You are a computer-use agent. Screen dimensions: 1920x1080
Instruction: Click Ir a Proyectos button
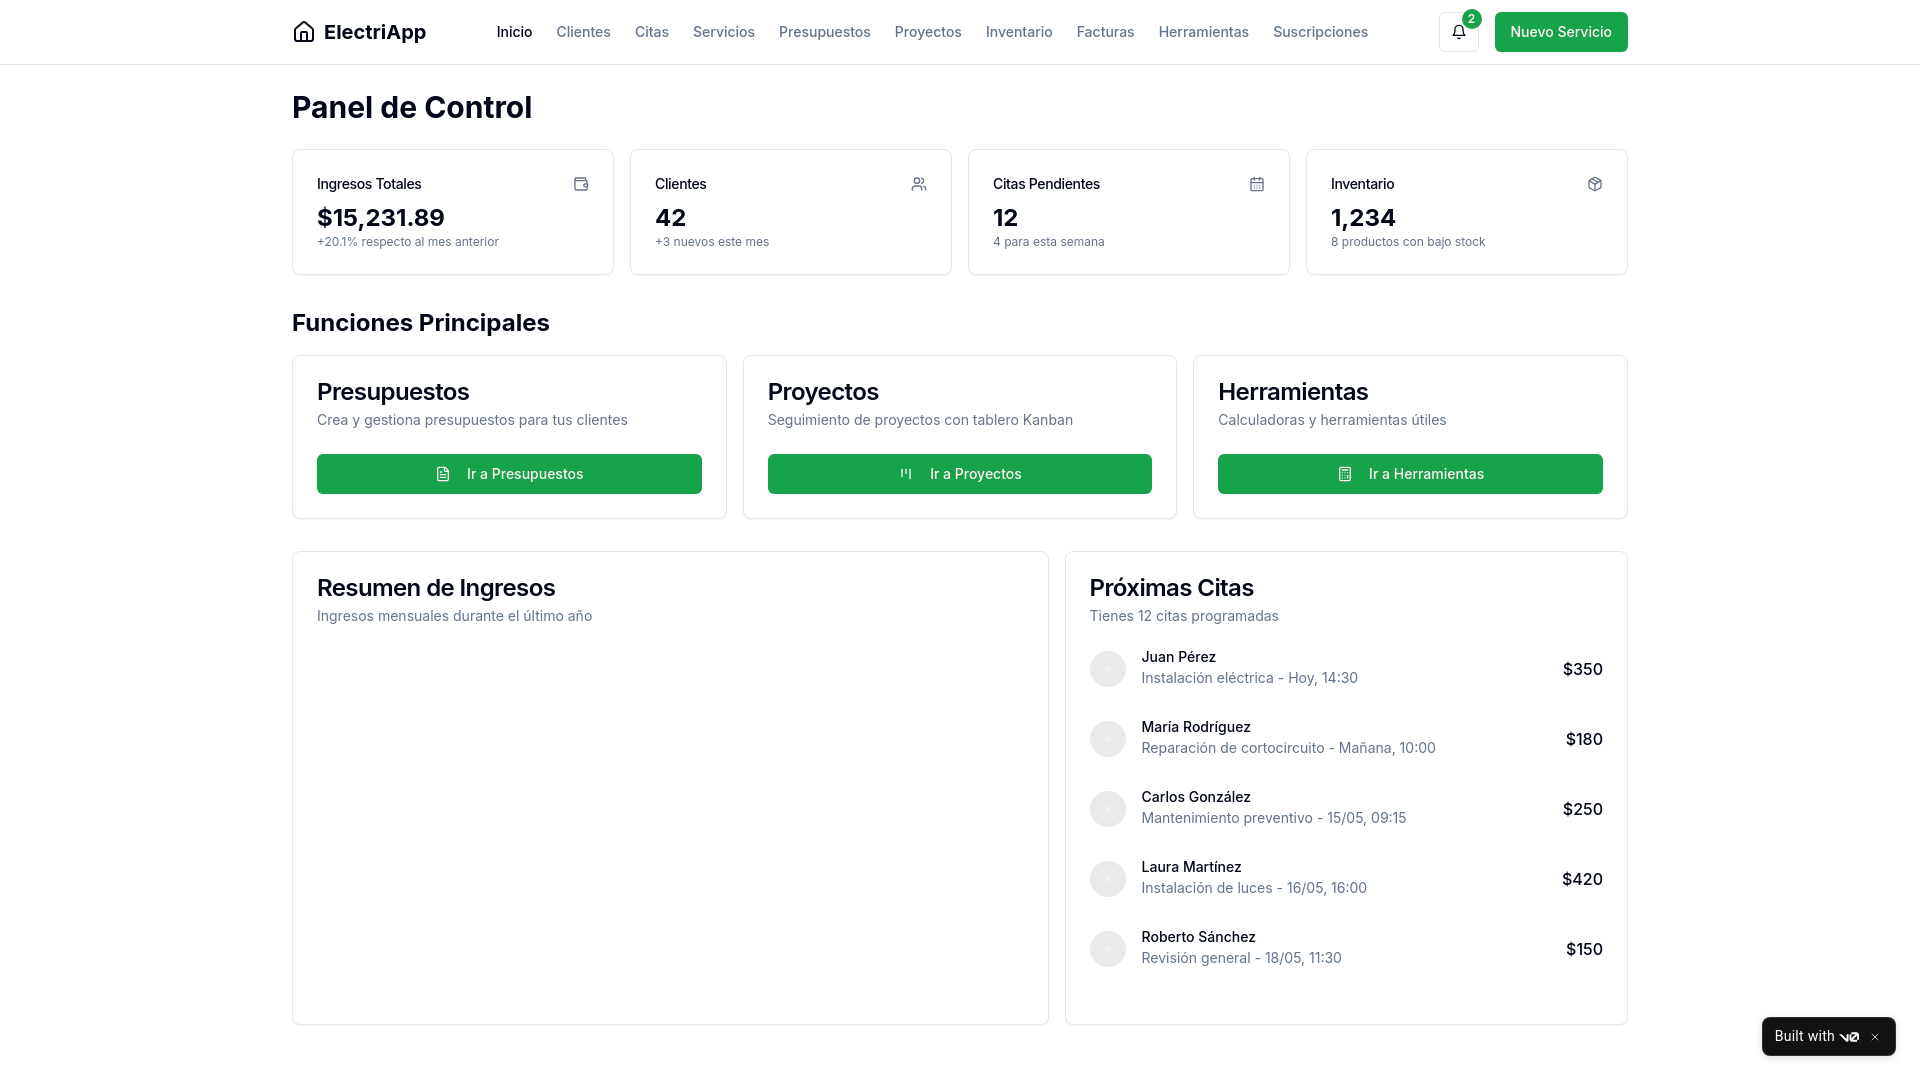pyautogui.click(x=960, y=474)
